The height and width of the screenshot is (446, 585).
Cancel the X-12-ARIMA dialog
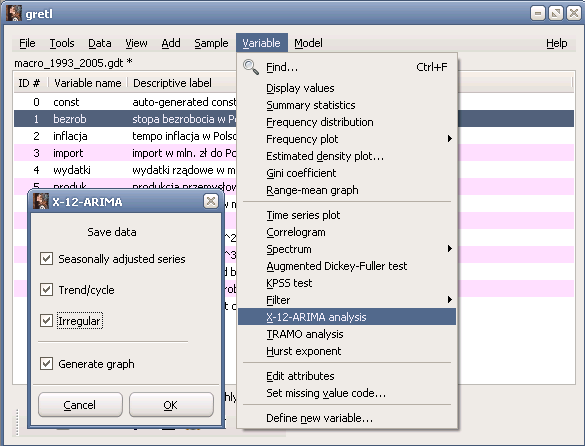[x=80, y=405]
